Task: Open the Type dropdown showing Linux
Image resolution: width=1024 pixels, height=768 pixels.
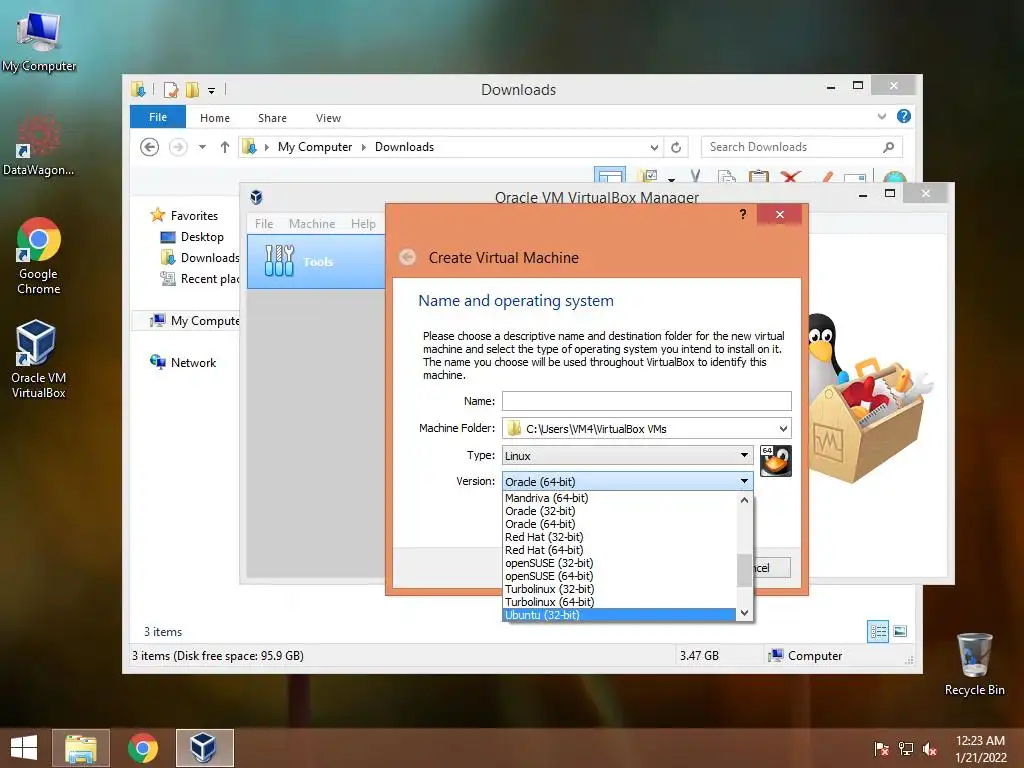Action: tap(627, 455)
